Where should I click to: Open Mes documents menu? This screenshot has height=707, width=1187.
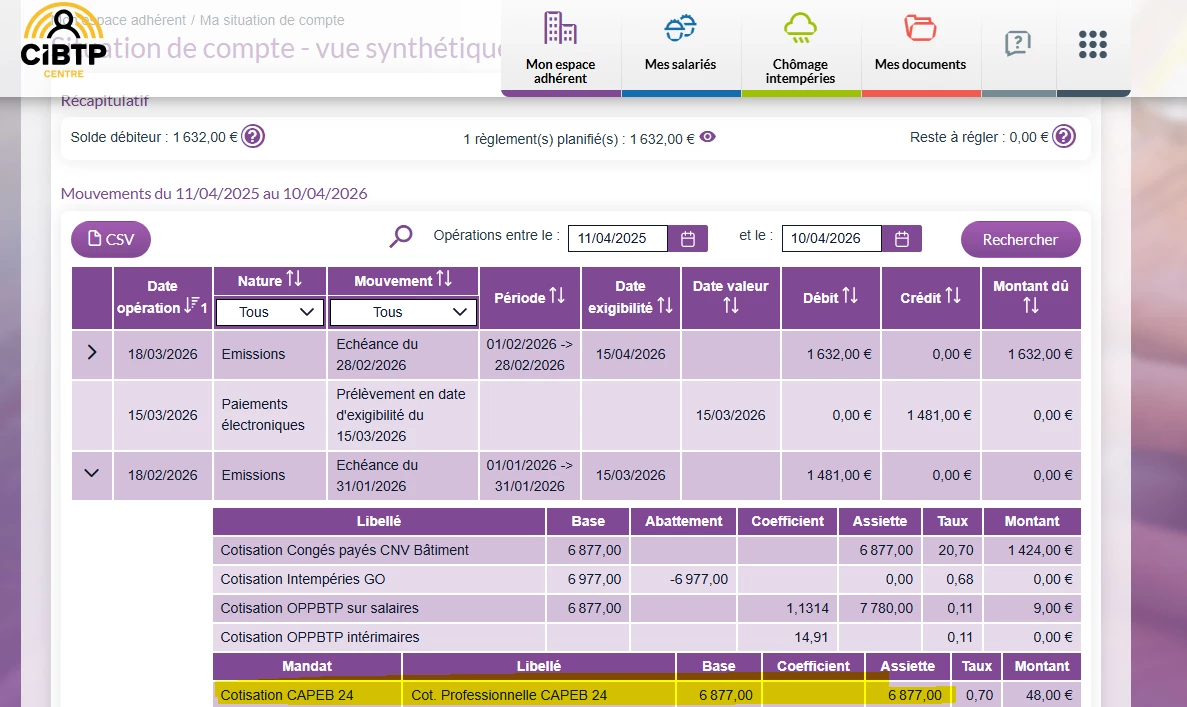point(921,48)
